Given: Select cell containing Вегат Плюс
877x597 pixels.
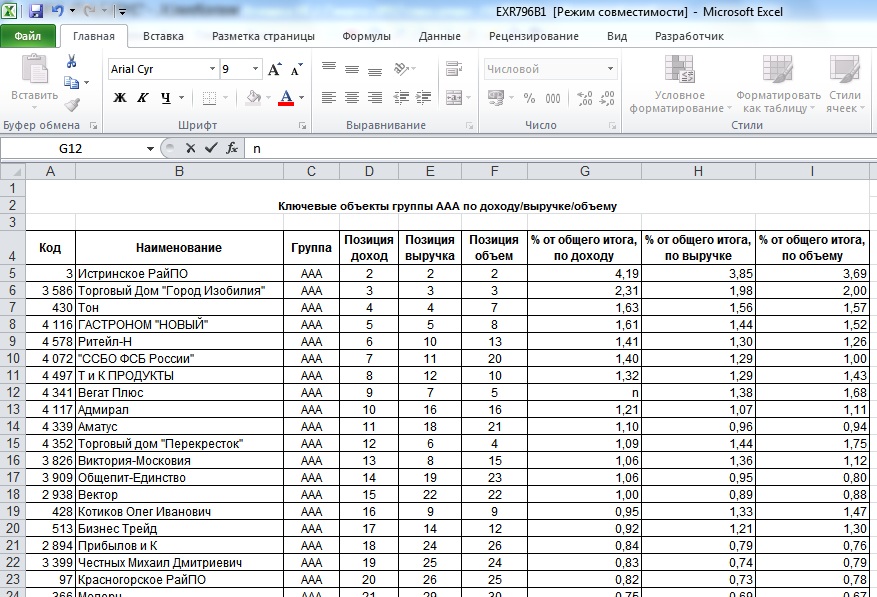Looking at the screenshot, I should (180, 393).
